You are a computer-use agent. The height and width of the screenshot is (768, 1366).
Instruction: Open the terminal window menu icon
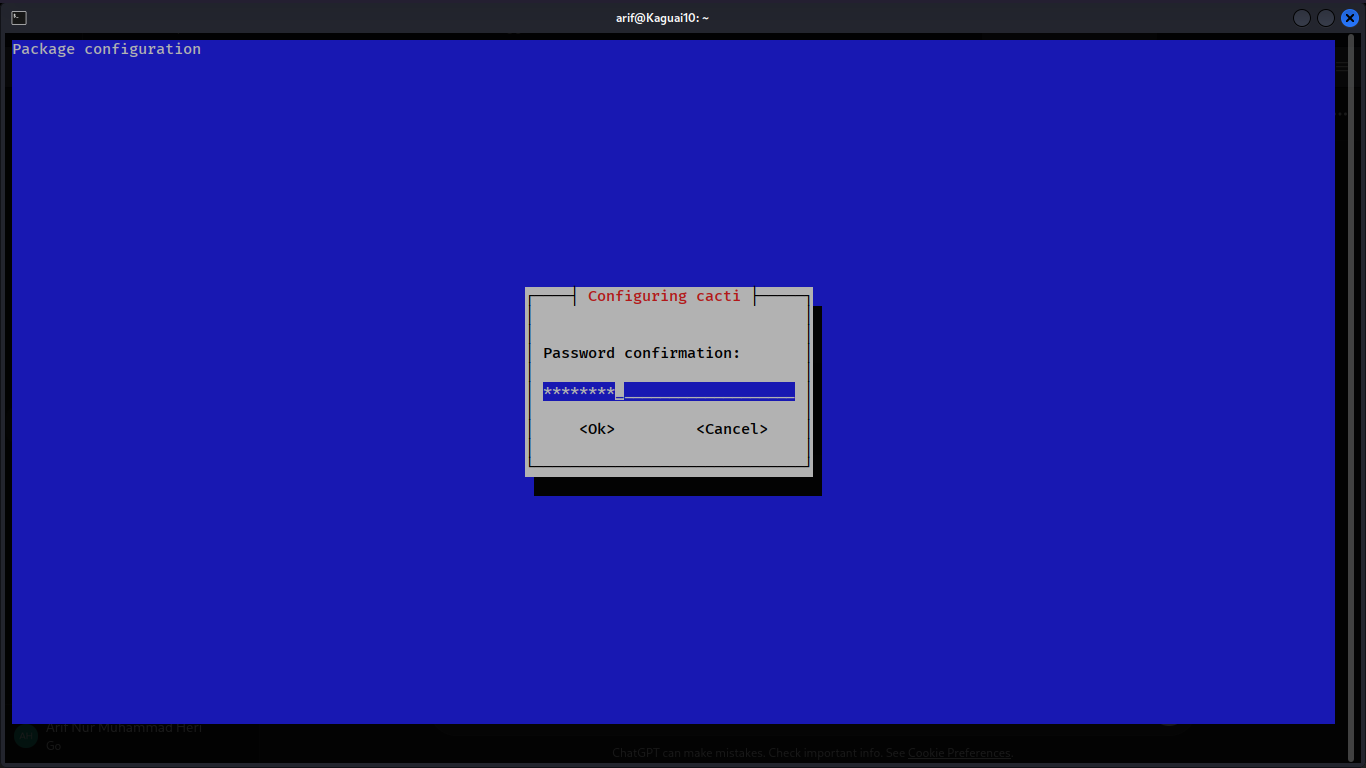point(19,18)
